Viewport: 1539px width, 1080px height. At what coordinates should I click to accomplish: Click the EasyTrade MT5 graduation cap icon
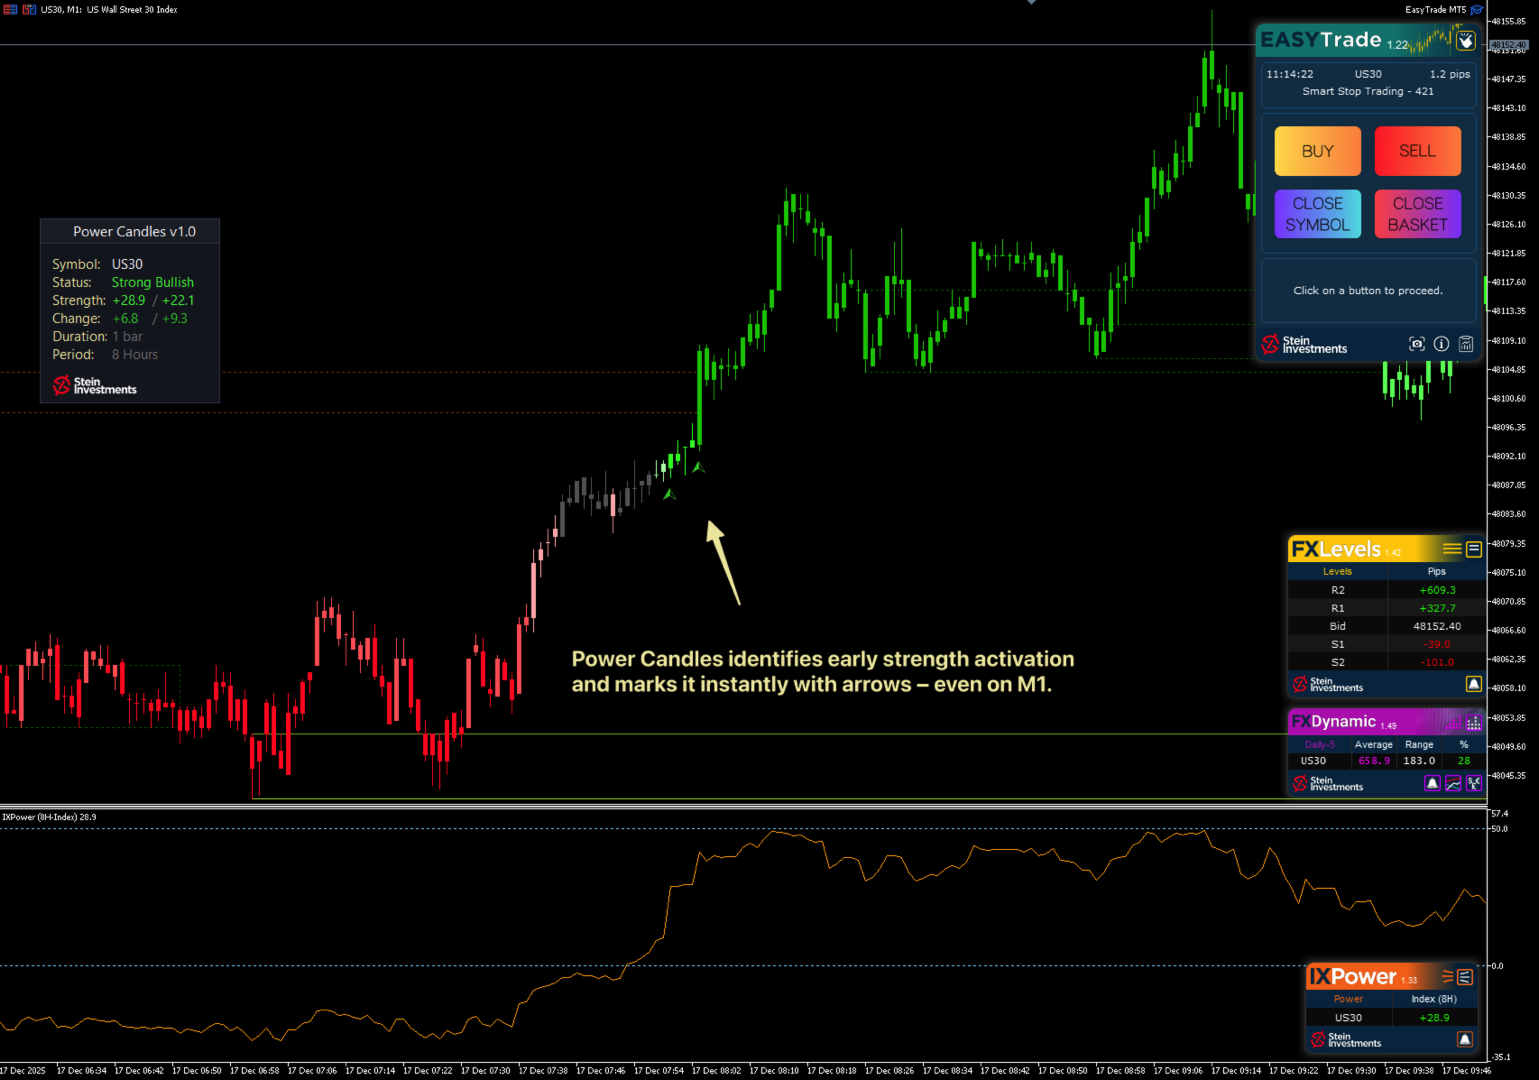[1476, 10]
